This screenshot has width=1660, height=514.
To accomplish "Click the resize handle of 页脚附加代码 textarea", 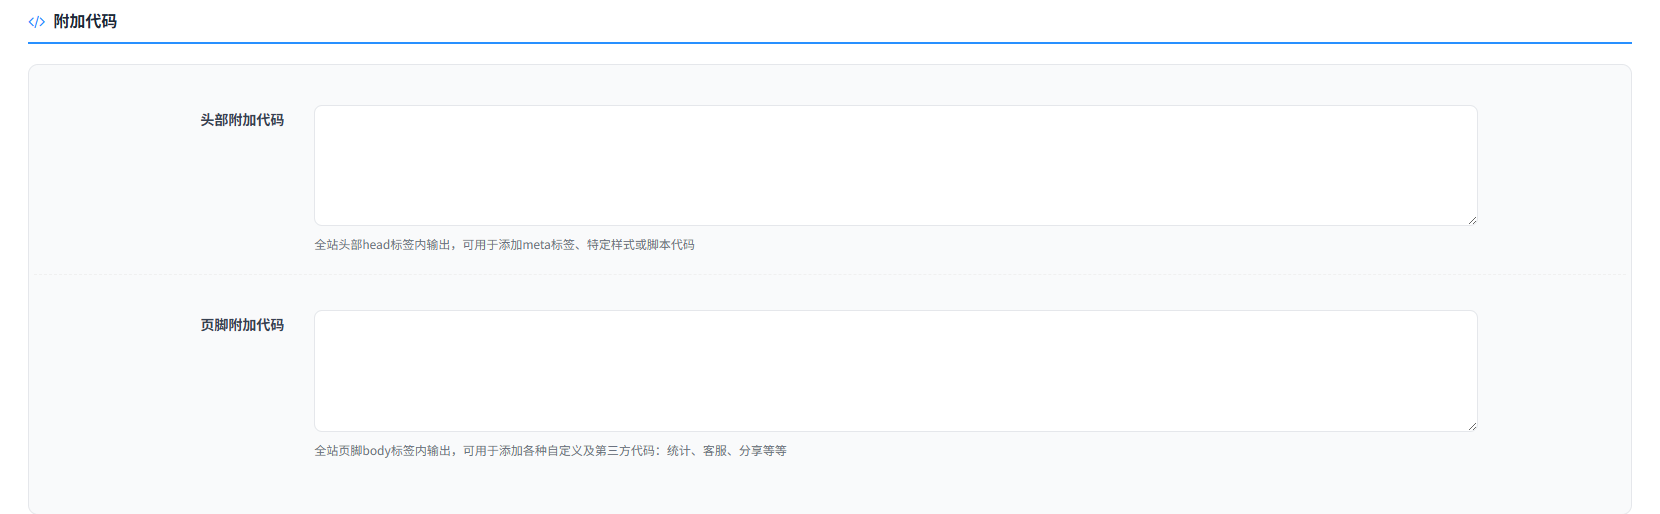I will point(1472,426).
